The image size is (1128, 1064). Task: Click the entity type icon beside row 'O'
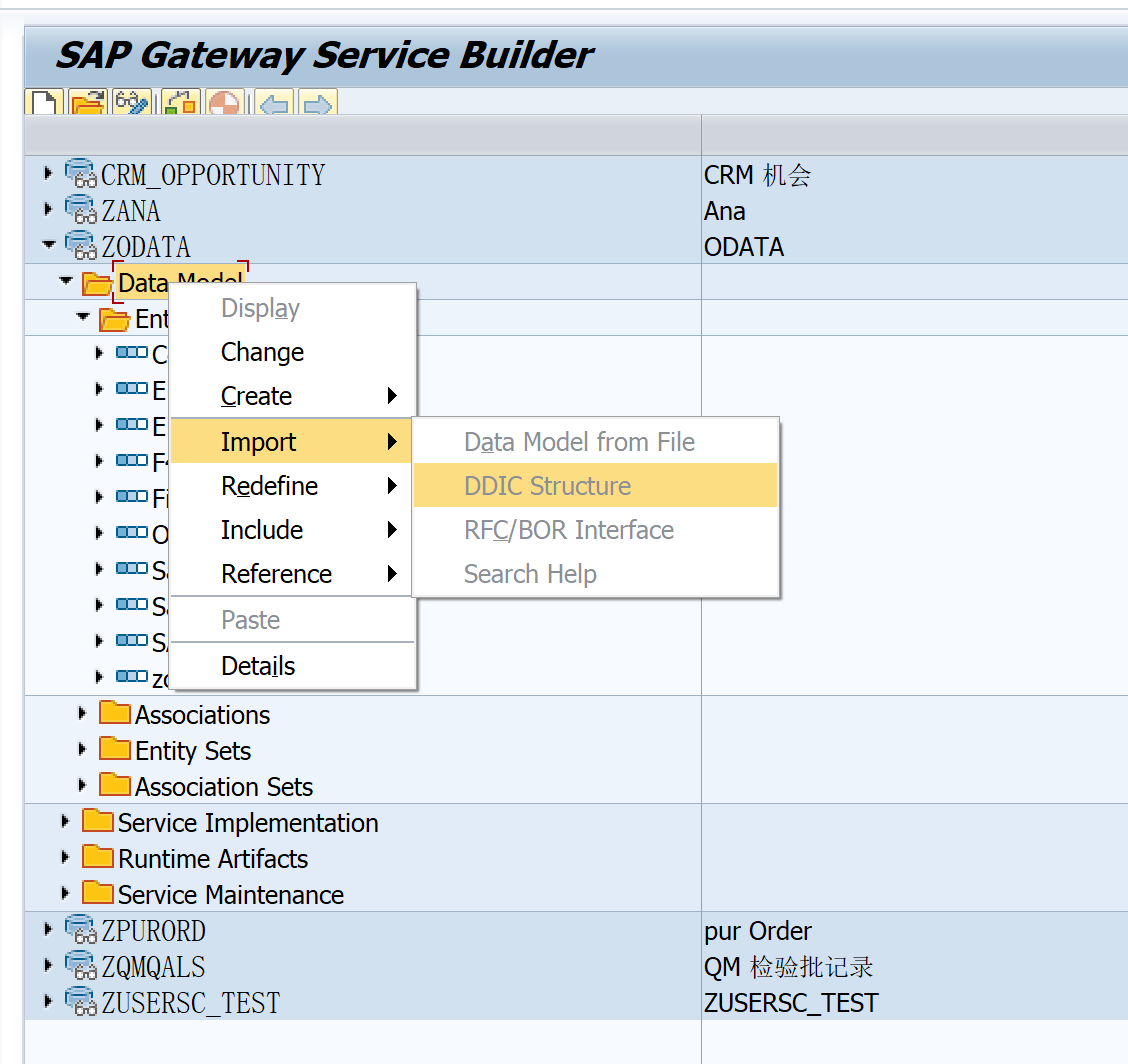(x=132, y=532)
